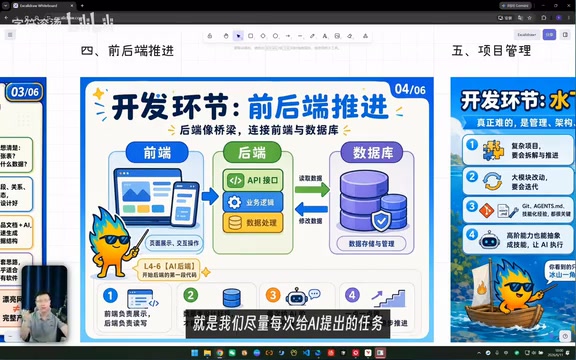Select the Diamond shape tool
The width and height of the screenshot is (576, 360).
point(263,36)
